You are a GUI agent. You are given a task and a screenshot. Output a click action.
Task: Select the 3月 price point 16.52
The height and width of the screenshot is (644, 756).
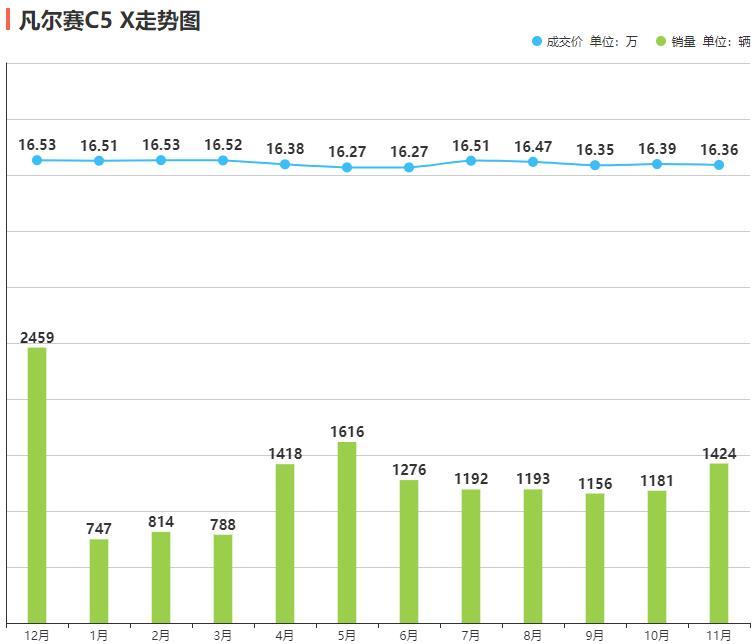(223, 160)
